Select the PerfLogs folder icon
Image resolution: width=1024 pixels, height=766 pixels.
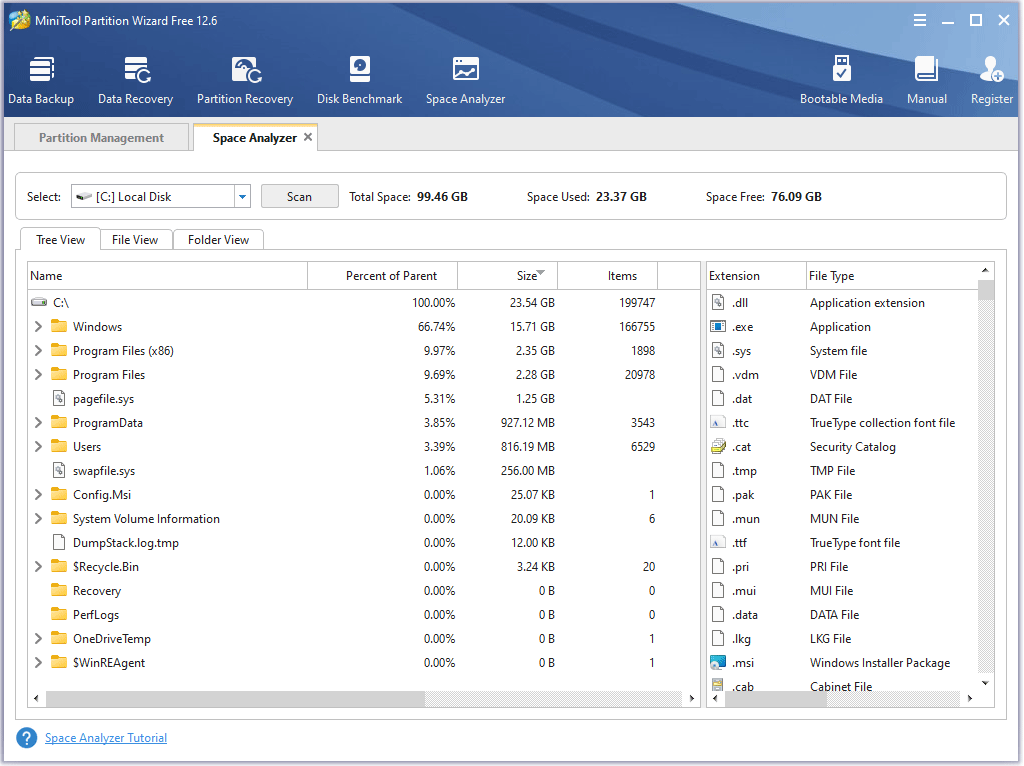click(x=59, y=614)
